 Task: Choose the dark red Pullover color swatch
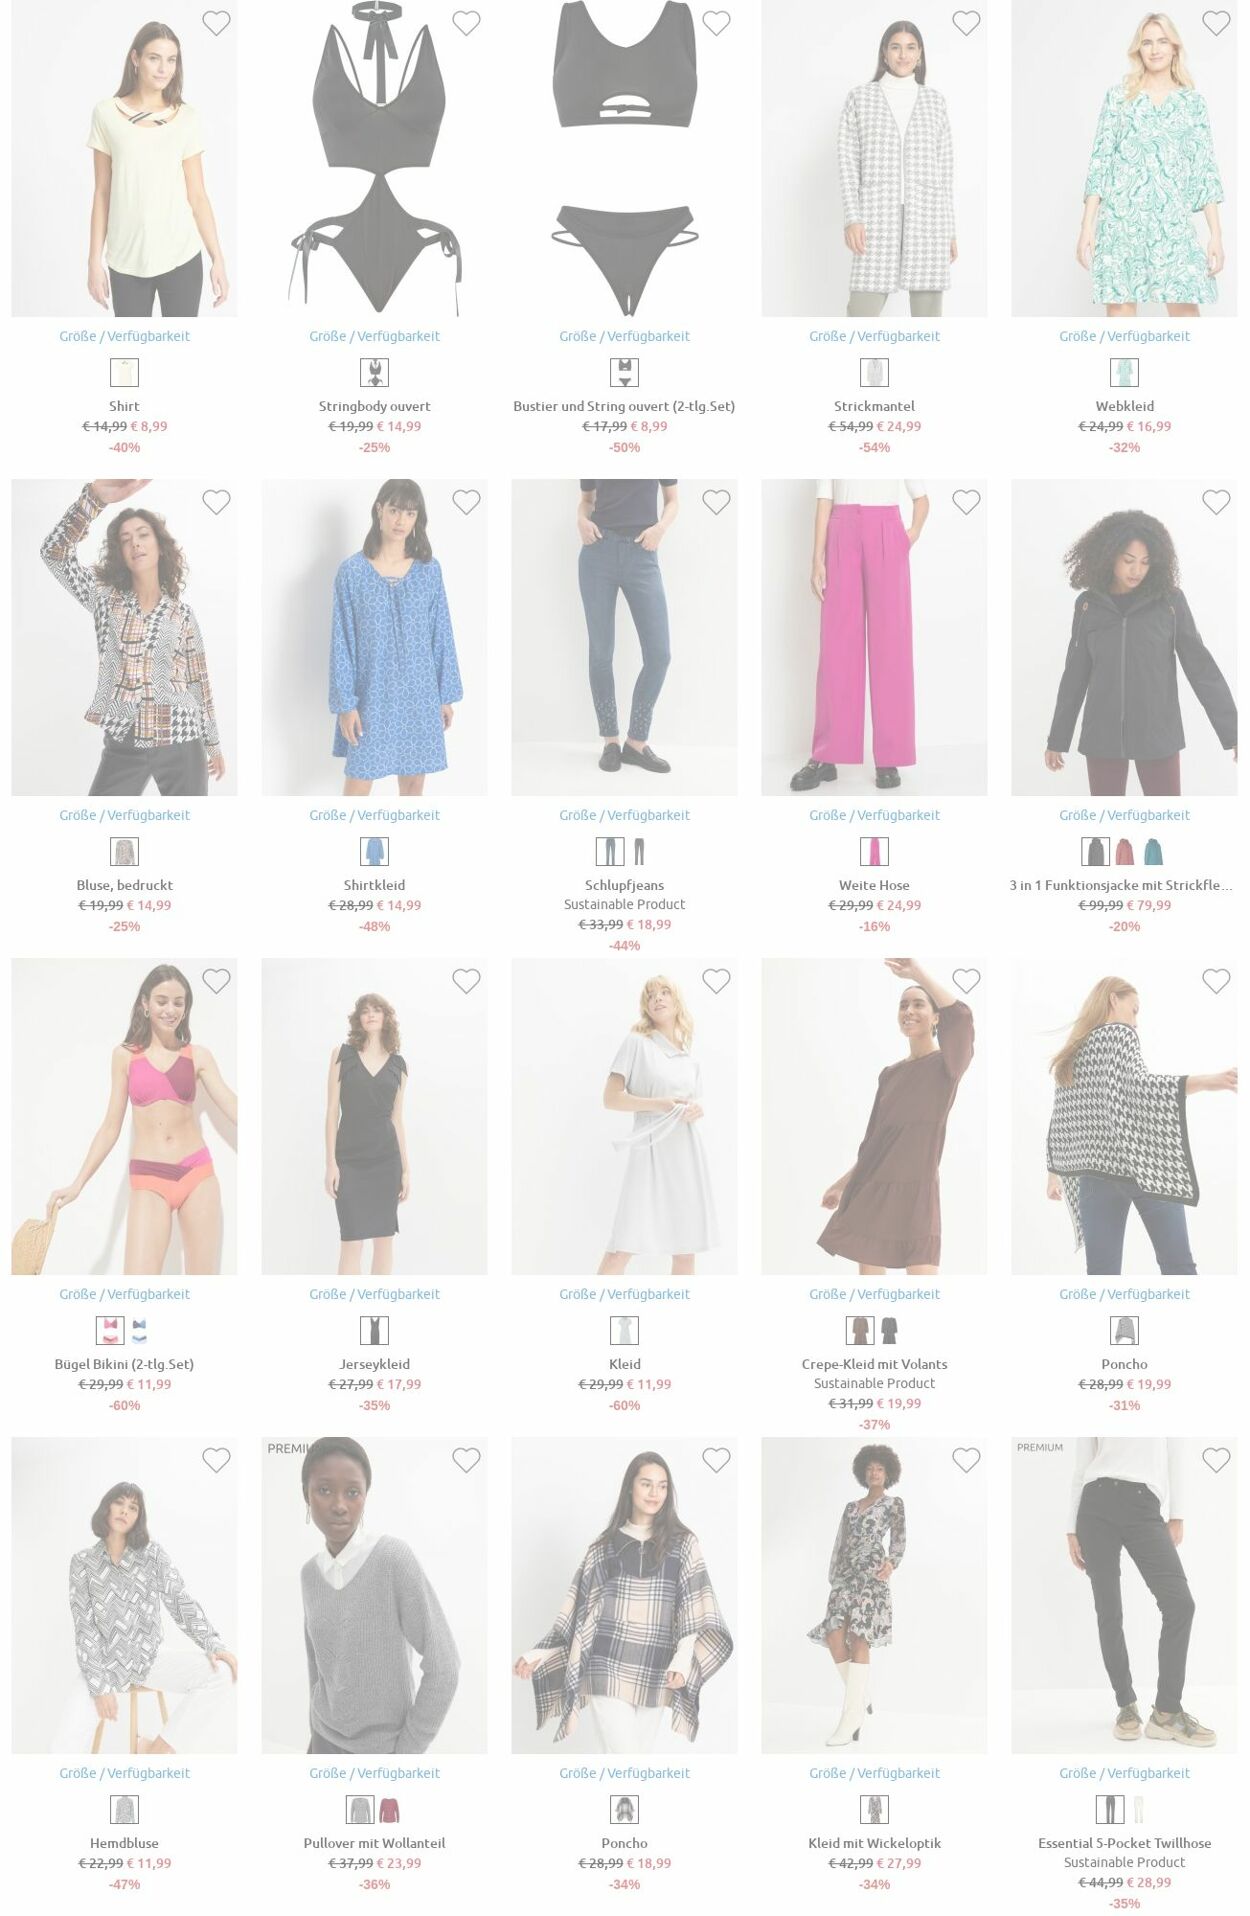tap(389, 1810)
